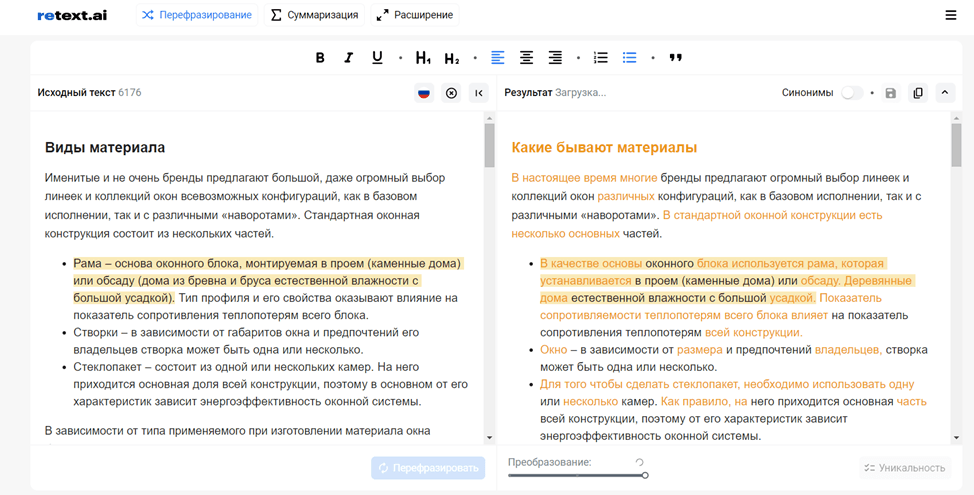Insert numbered list
This screenshot has width=974, height=495.
[601, 58]
